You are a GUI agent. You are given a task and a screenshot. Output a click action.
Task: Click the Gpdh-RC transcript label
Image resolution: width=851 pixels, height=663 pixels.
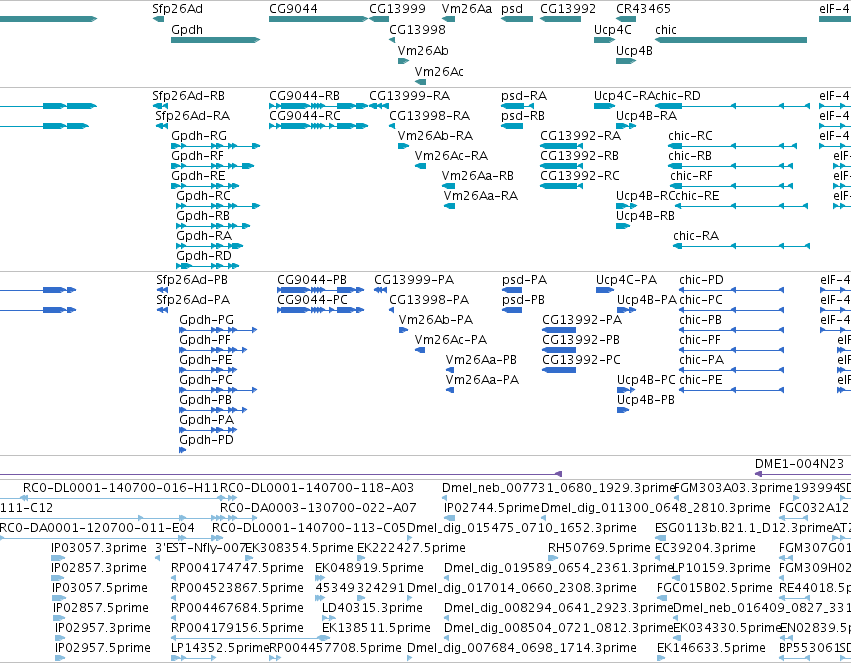(204, 195)
